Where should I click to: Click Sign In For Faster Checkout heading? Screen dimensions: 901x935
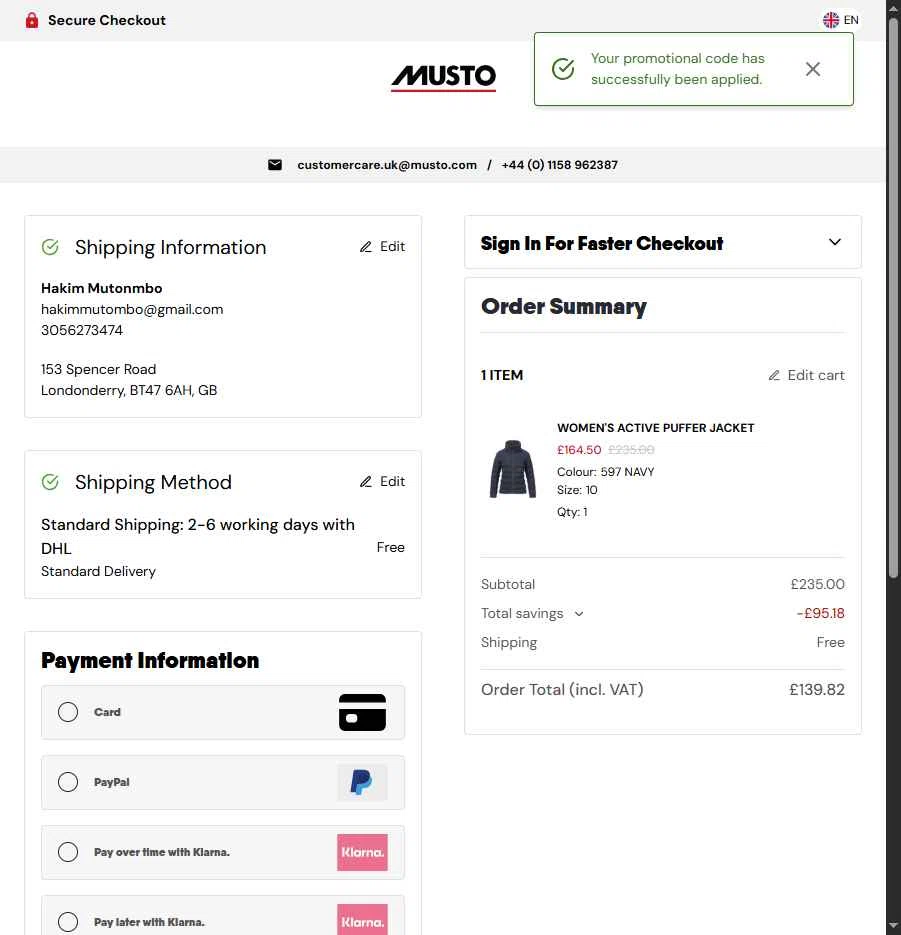602,243
